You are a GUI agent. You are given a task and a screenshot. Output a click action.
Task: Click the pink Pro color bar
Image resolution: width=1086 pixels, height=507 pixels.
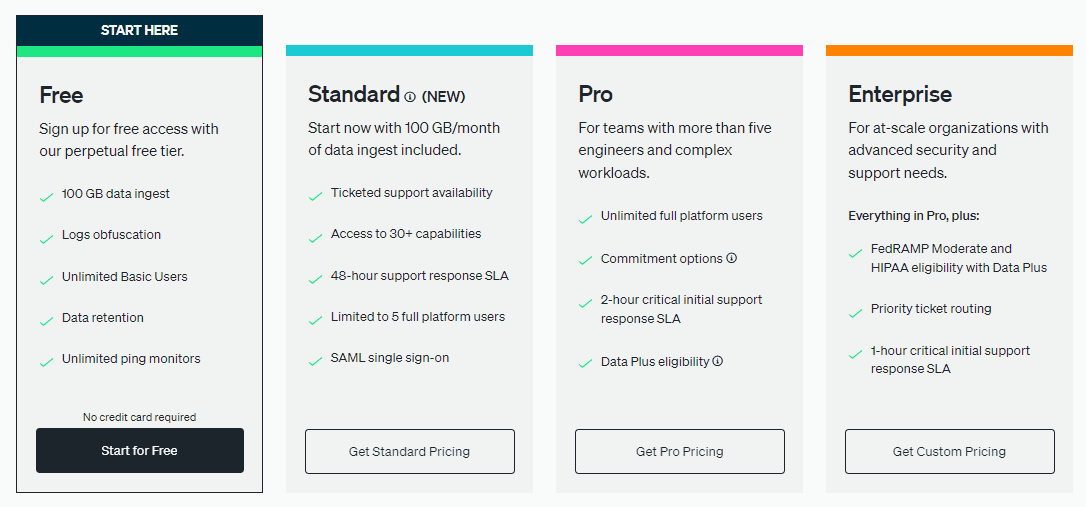click(679, 51)
